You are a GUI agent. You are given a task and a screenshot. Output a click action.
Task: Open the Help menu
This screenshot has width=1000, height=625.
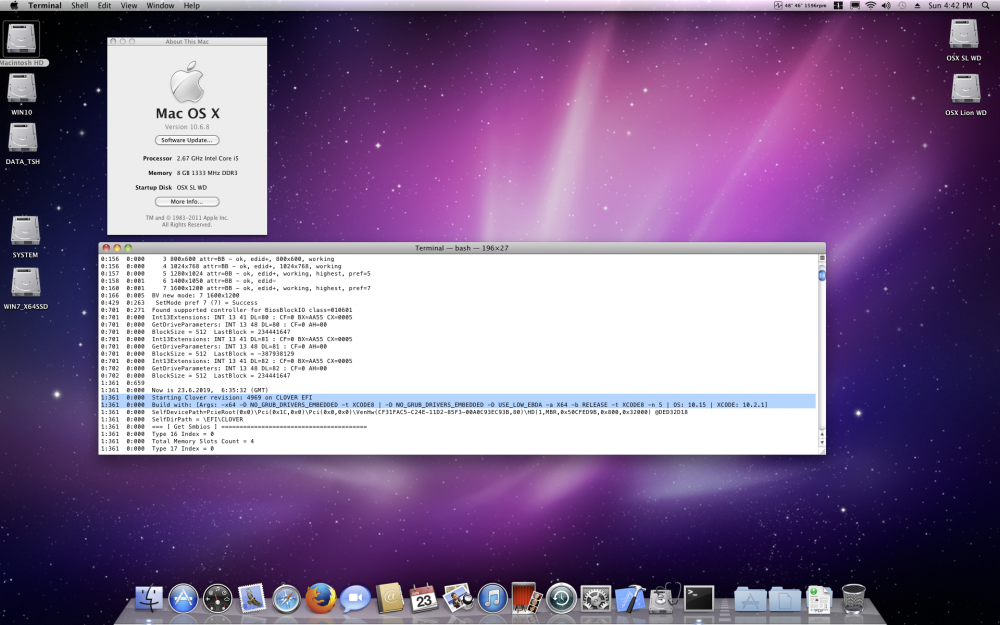coord(191,5)
